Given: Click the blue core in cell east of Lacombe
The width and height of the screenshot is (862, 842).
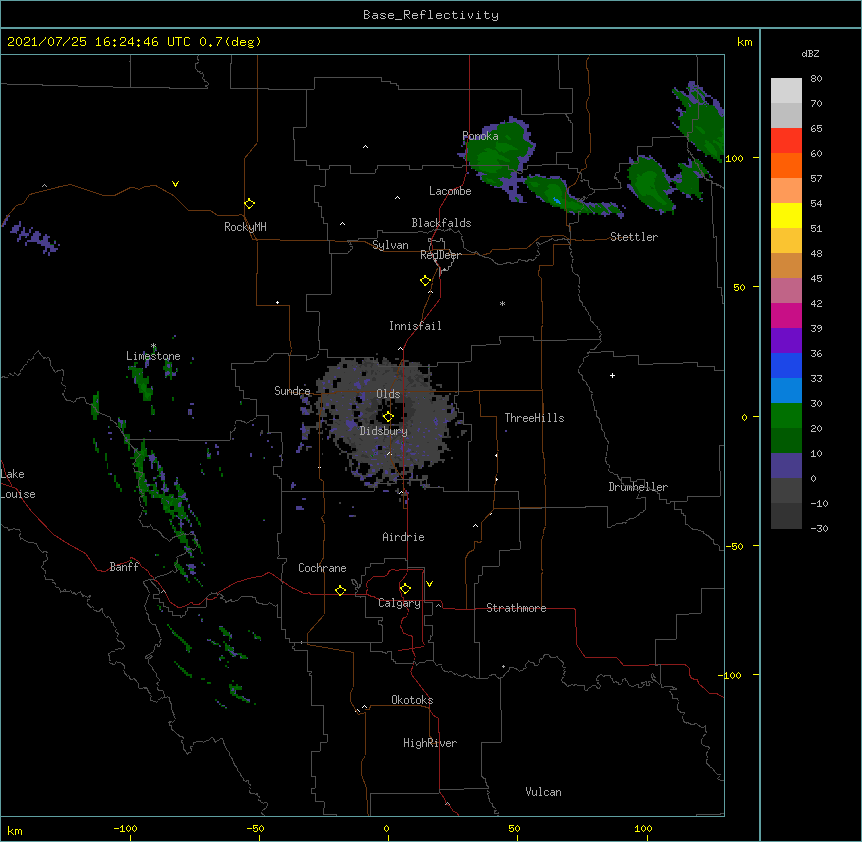Looking at the screenshot, I should point(557,200).
